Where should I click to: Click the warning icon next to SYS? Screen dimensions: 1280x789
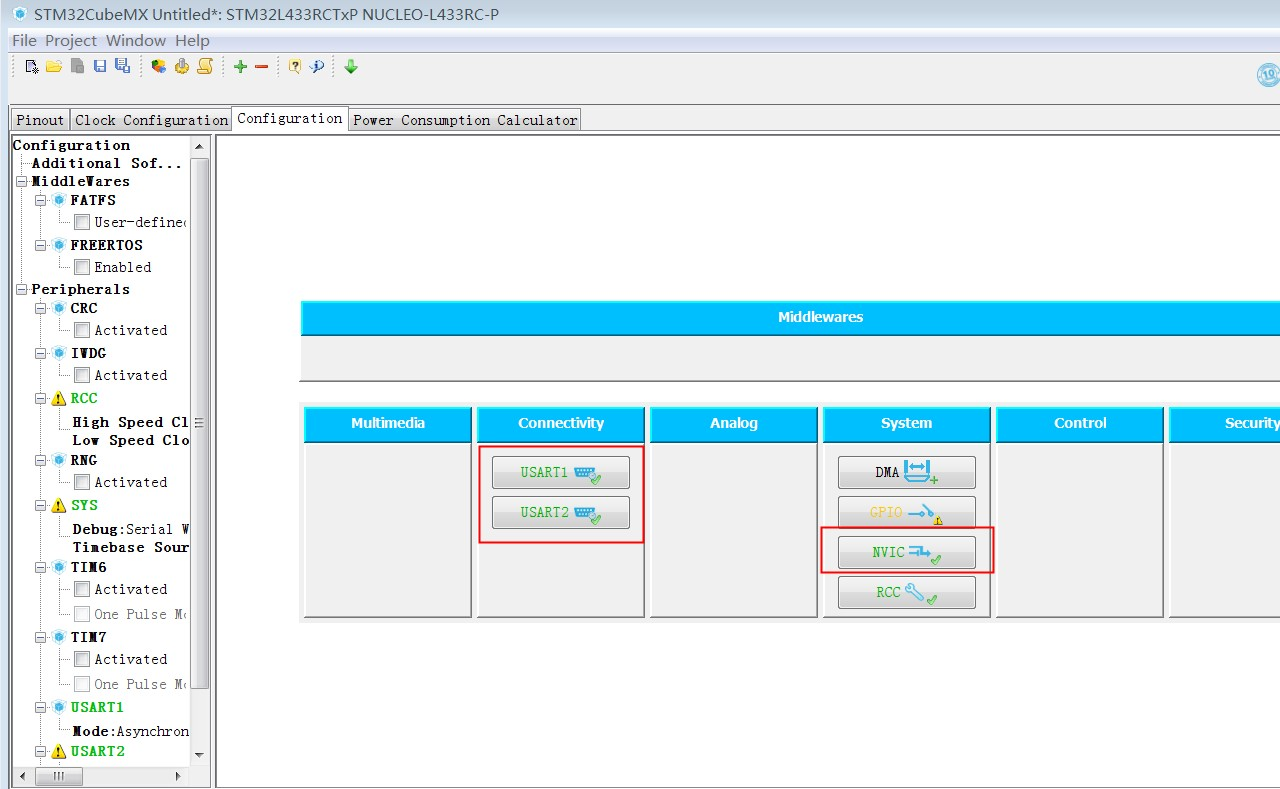tap(59, 505)
